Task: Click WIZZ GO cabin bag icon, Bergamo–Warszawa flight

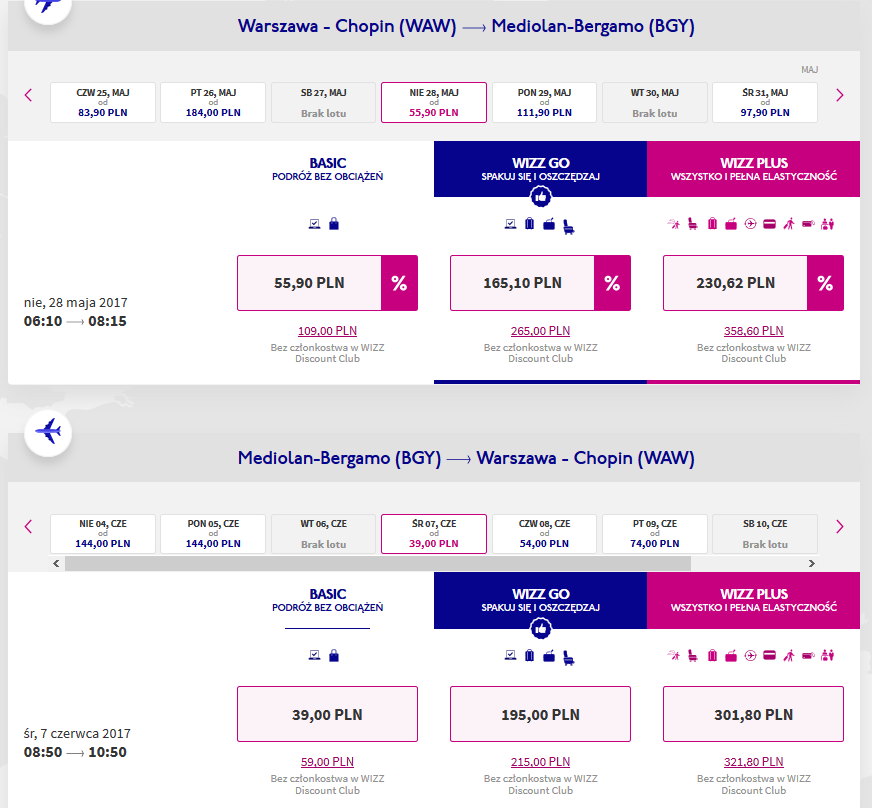Action: [549, 656]
